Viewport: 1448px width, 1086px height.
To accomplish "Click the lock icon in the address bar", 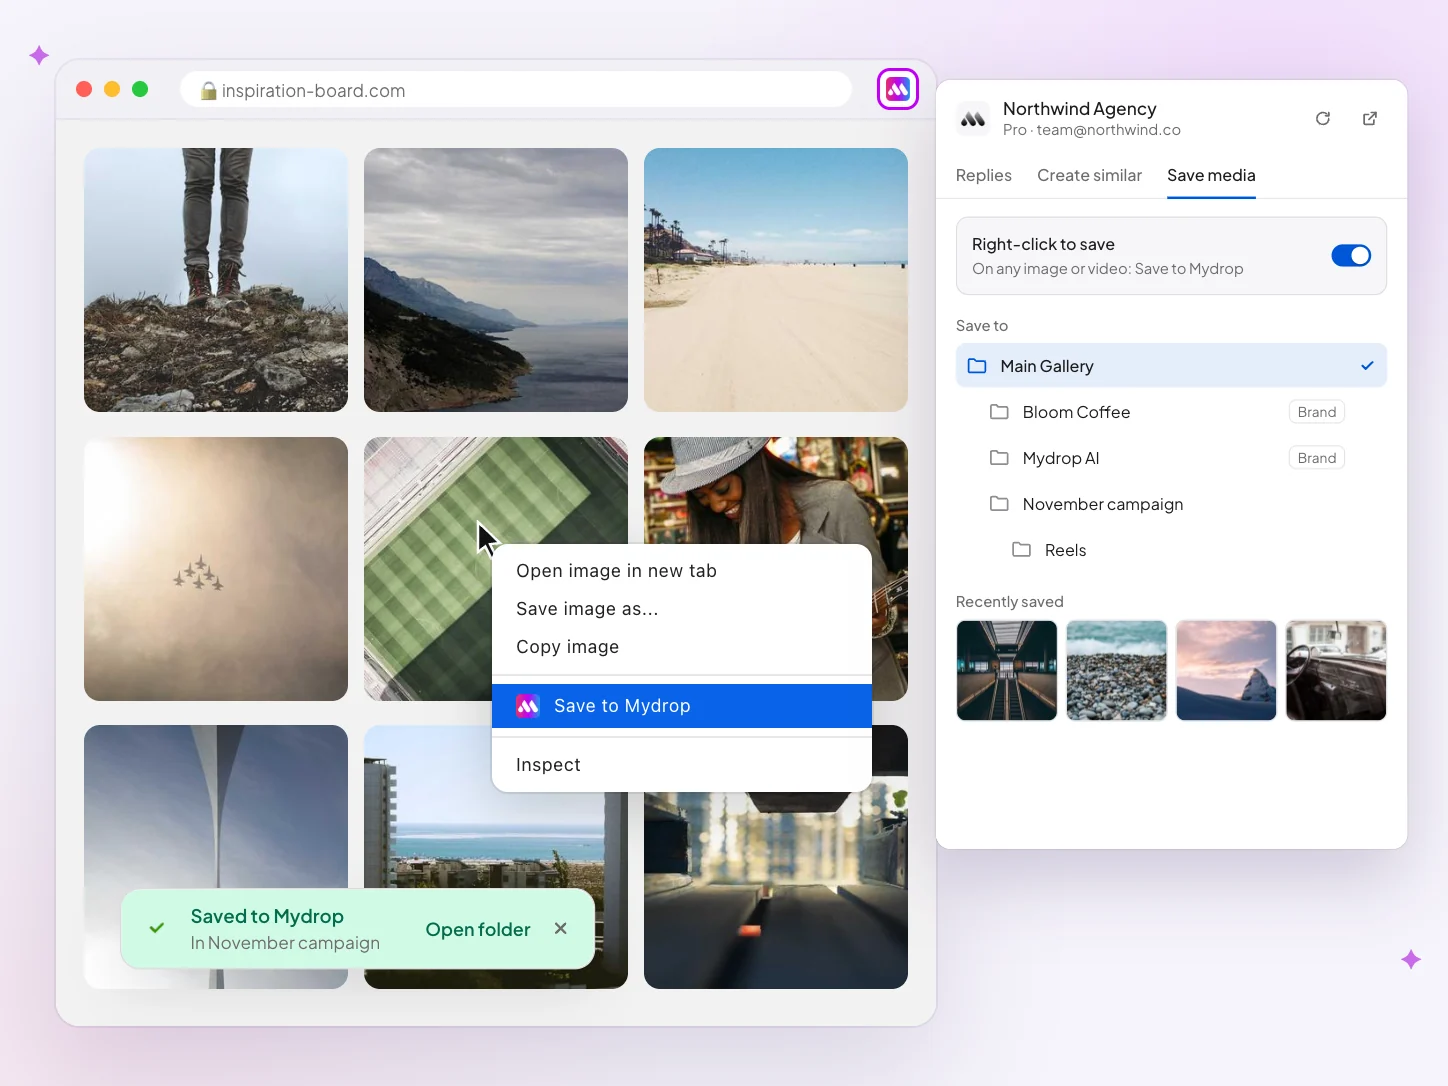I will pos(208,91).
